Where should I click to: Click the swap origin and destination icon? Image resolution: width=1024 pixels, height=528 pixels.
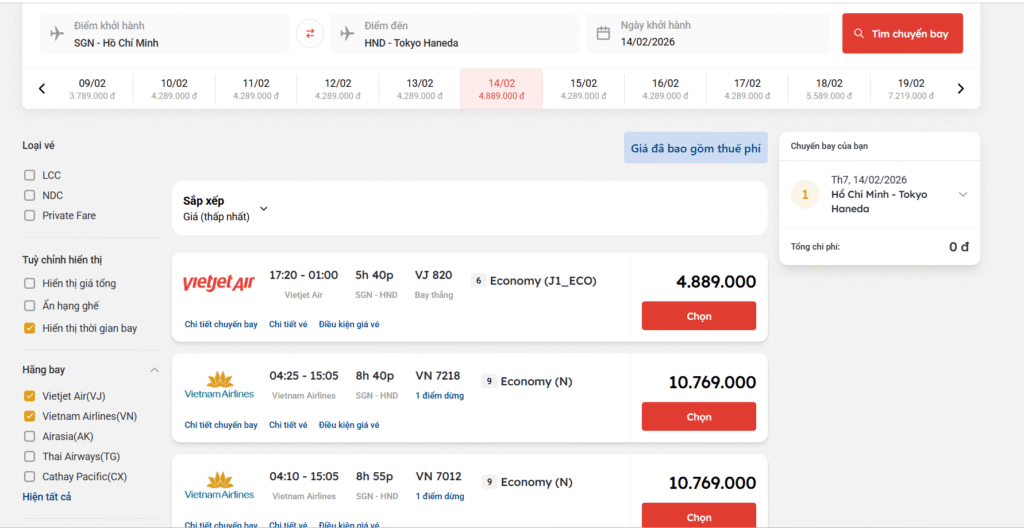(310, 33)
